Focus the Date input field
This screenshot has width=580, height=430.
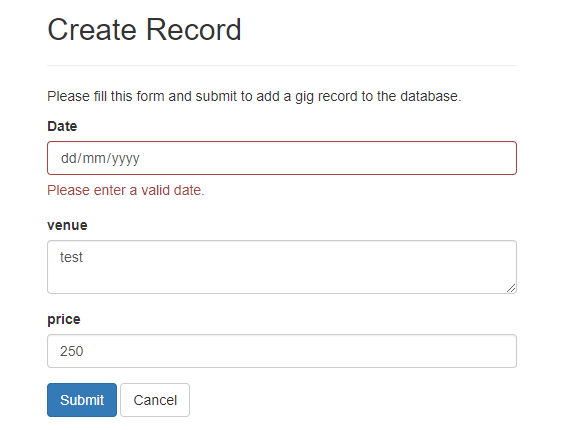point(282,158)
